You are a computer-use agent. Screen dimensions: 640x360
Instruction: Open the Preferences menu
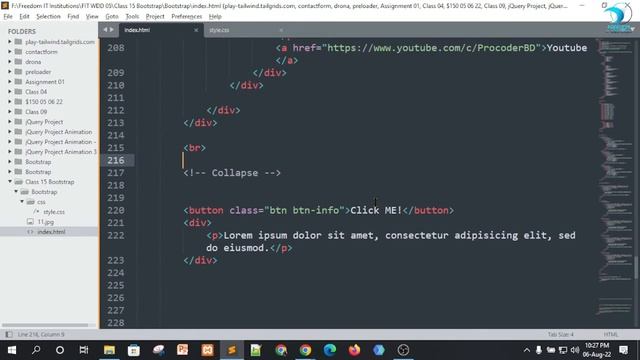pos(187,16)
